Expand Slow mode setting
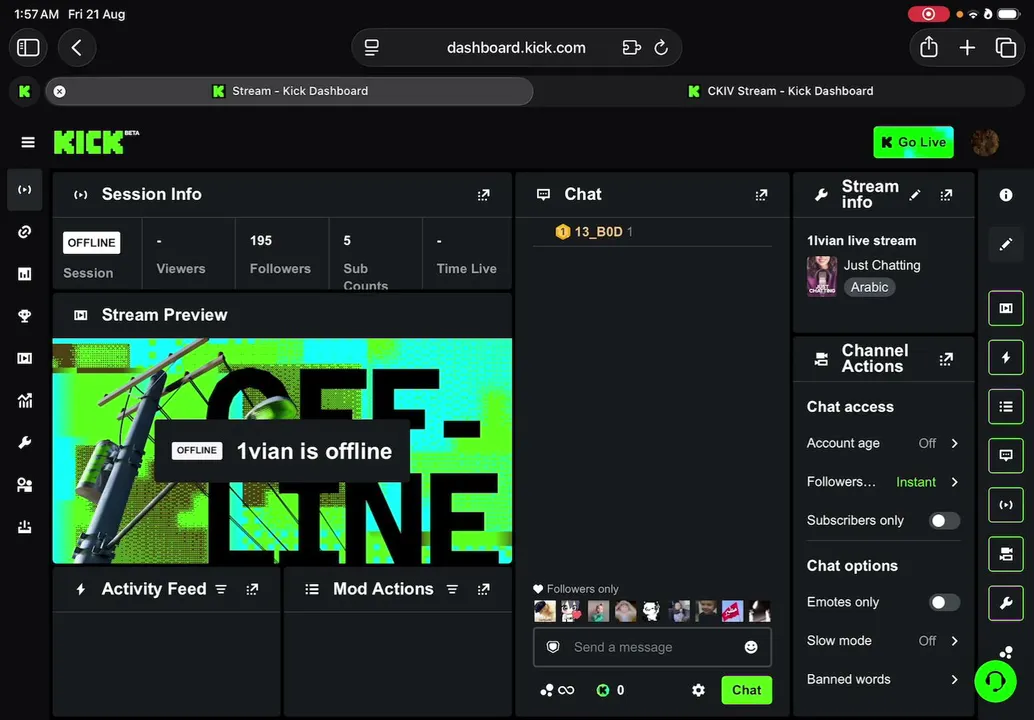 pyautogui.click(x=883, y=641)
